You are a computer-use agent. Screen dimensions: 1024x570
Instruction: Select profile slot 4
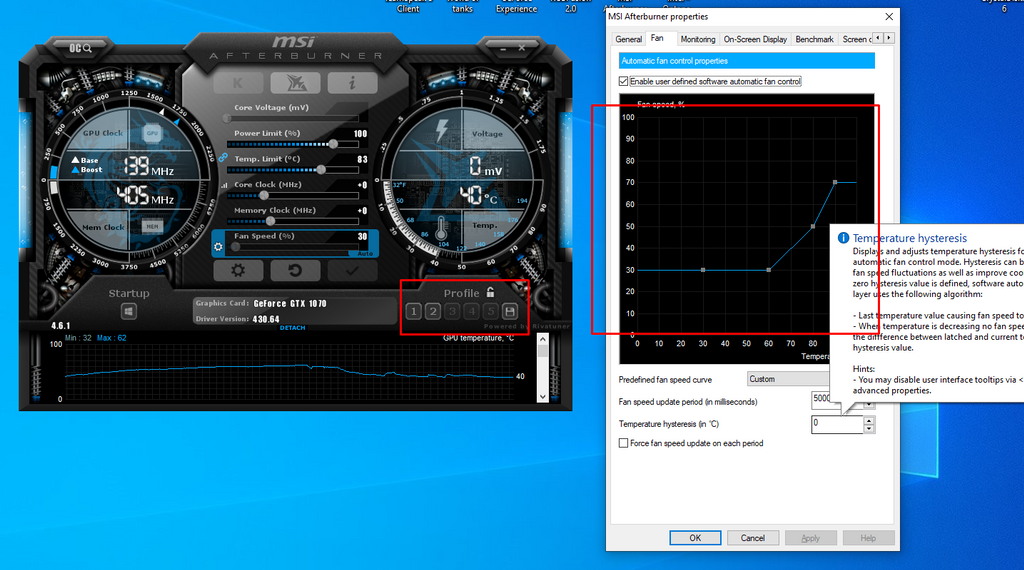pos(472,311)
